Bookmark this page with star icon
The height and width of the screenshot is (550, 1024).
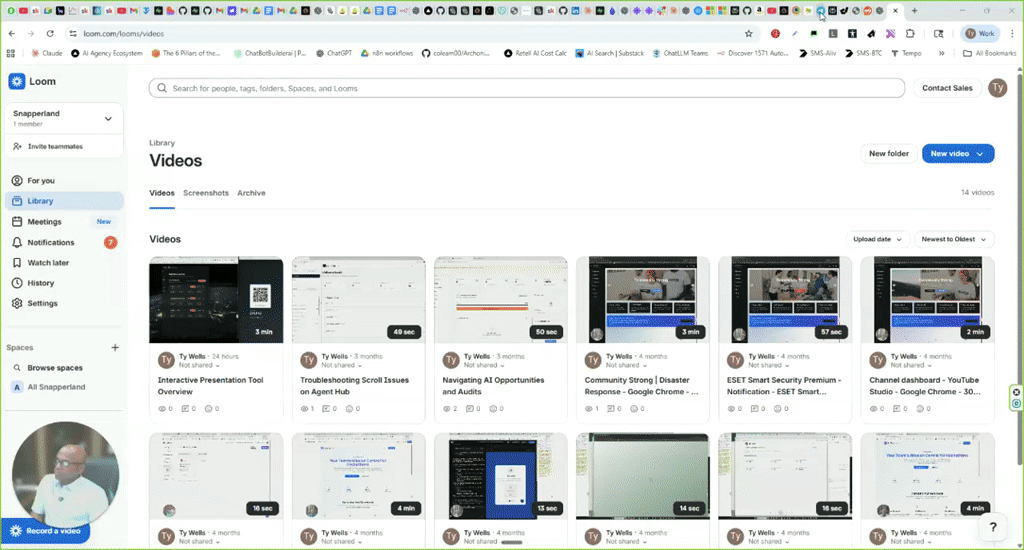pos(748,33)
